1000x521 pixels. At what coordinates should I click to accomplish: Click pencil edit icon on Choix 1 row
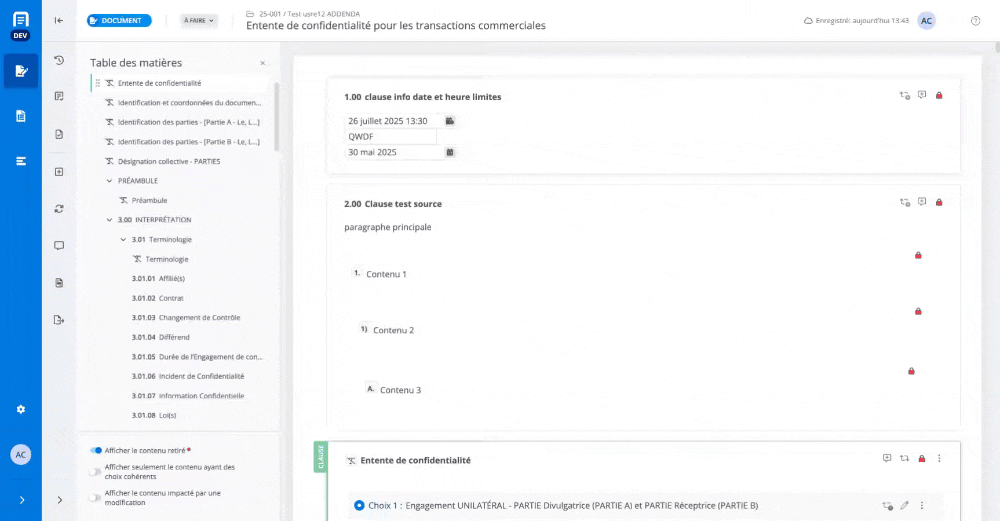click(904, 505)
